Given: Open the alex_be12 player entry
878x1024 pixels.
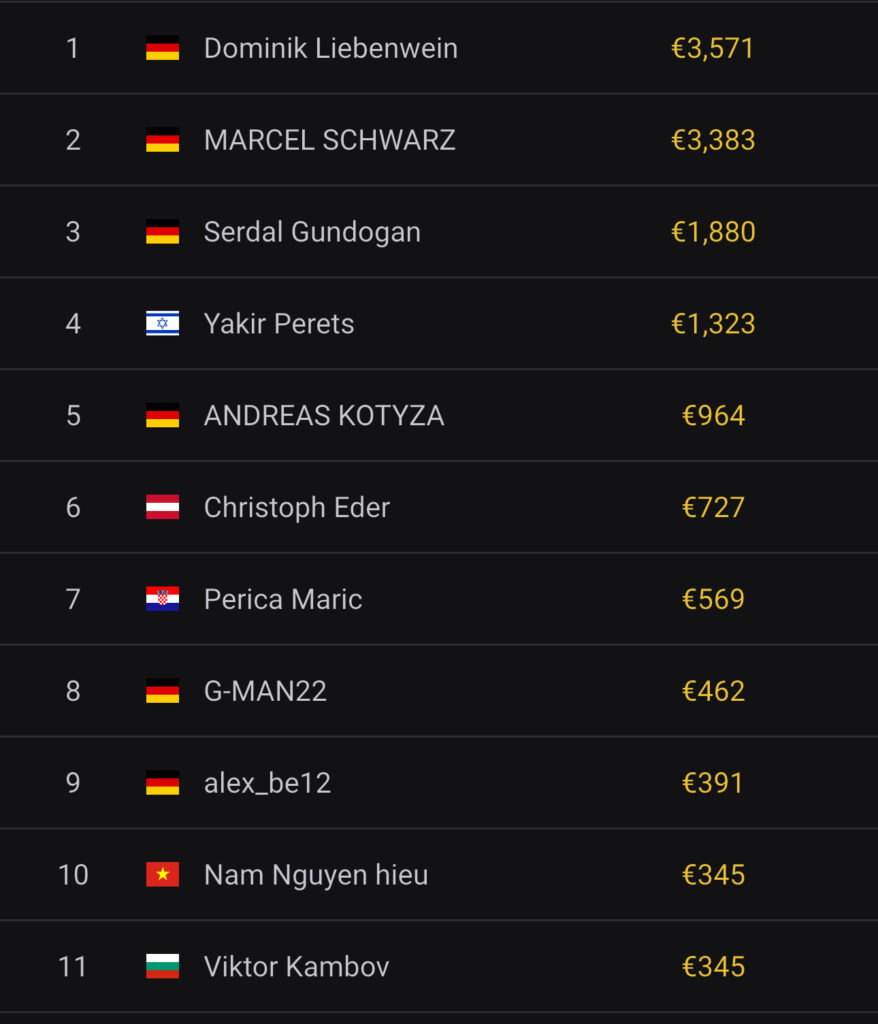Looking at the screenshot, I should (x=267, y=783).
